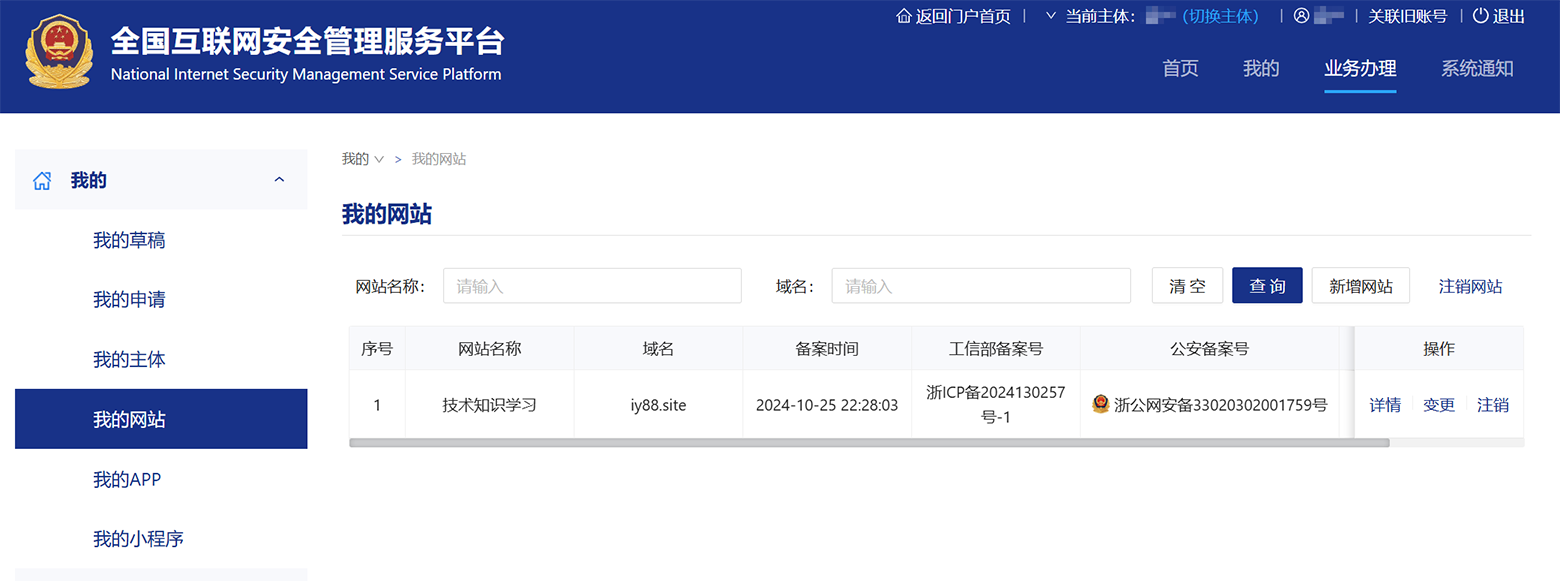1560x581 pixels.
Task: Open 详情 for the 技术知识学习 website
Action: (1385, 405)
